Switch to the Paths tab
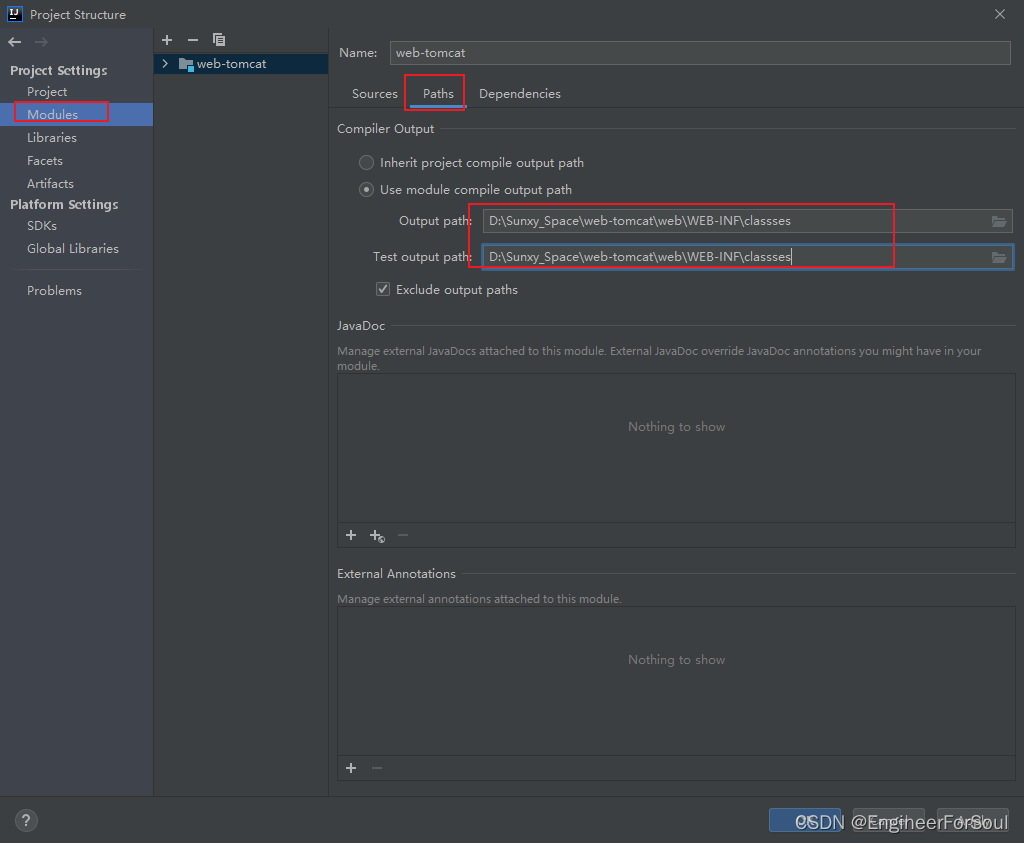The image size is (1024, 843). (438, 94)
